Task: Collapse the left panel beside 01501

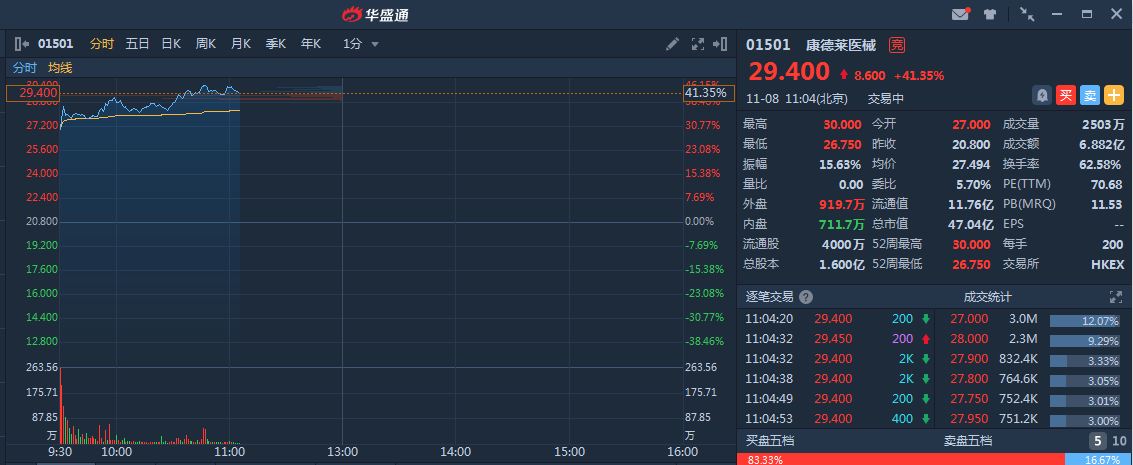Action: (x=22, y=44)
